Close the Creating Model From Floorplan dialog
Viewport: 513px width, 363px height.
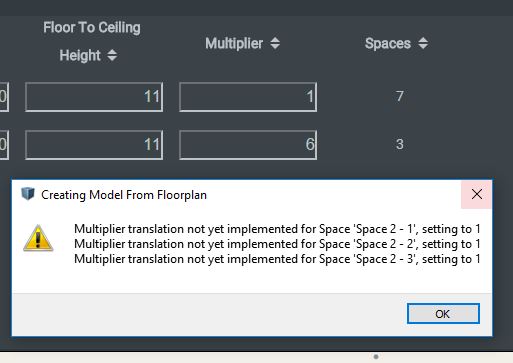coord(477,194)
